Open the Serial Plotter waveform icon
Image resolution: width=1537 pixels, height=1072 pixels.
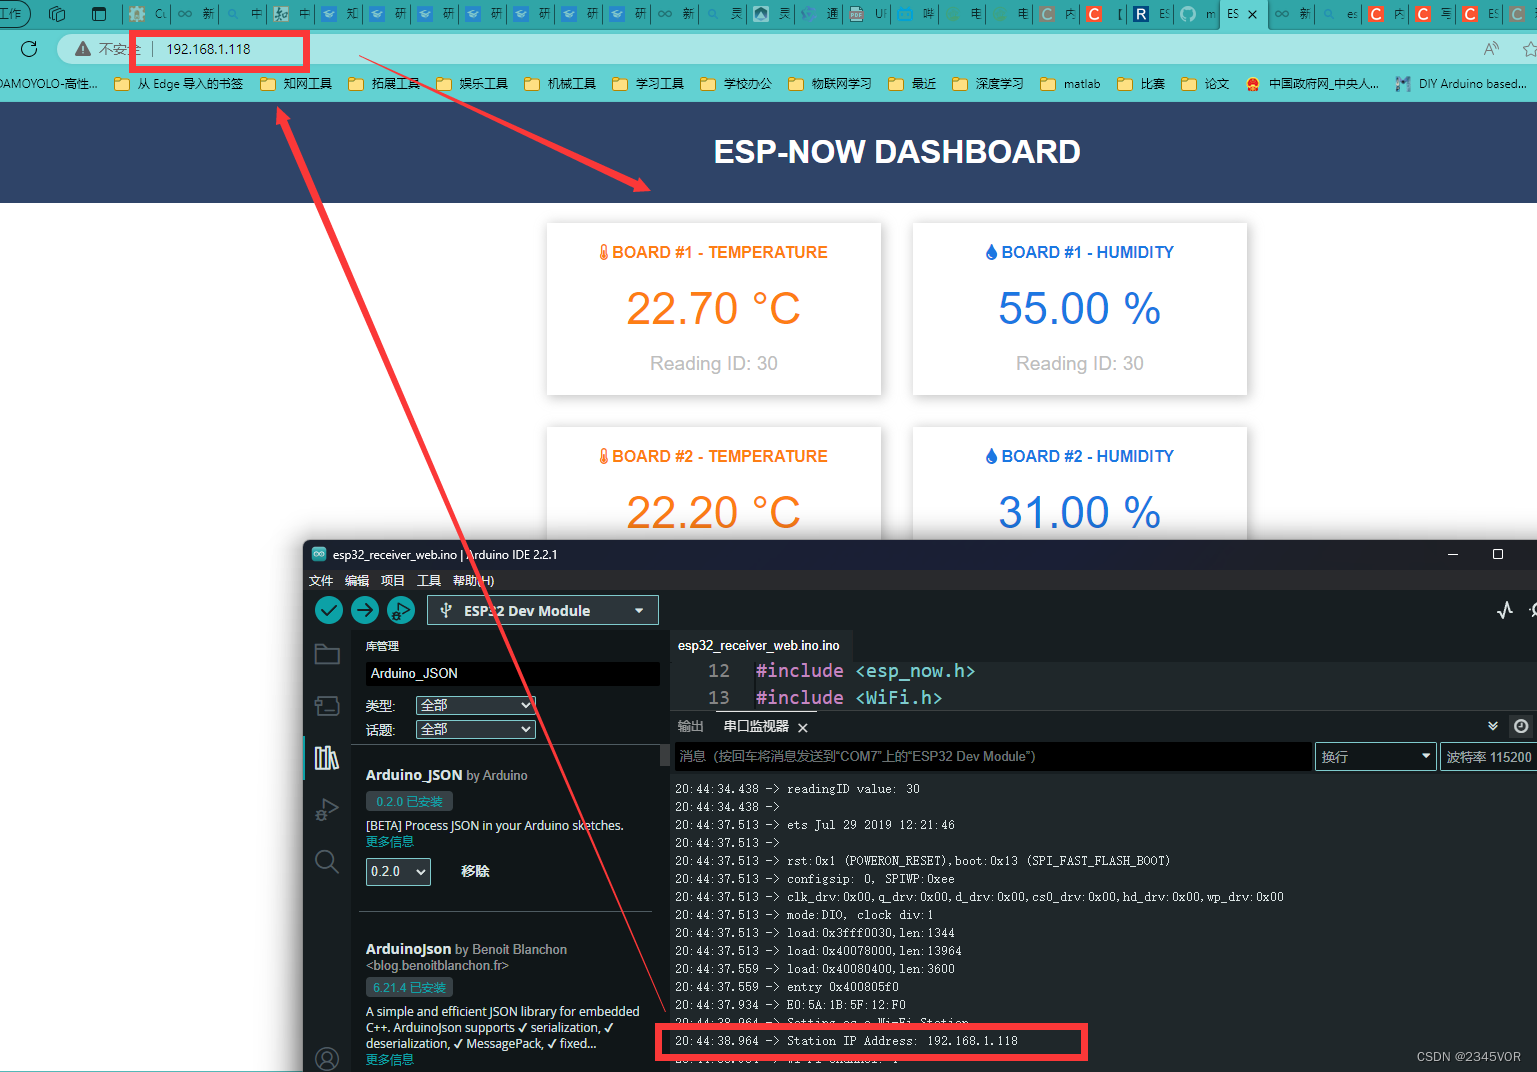(1505, 610)
